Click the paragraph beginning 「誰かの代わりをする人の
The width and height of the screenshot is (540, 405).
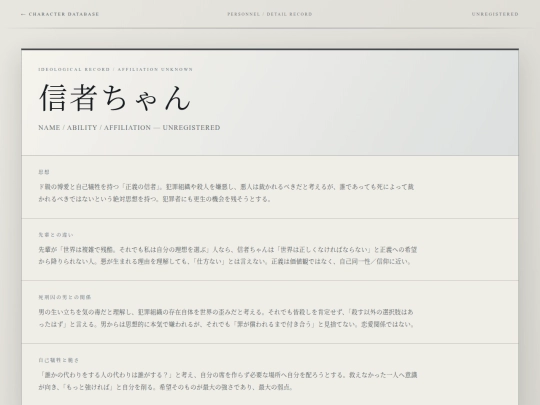228,381
